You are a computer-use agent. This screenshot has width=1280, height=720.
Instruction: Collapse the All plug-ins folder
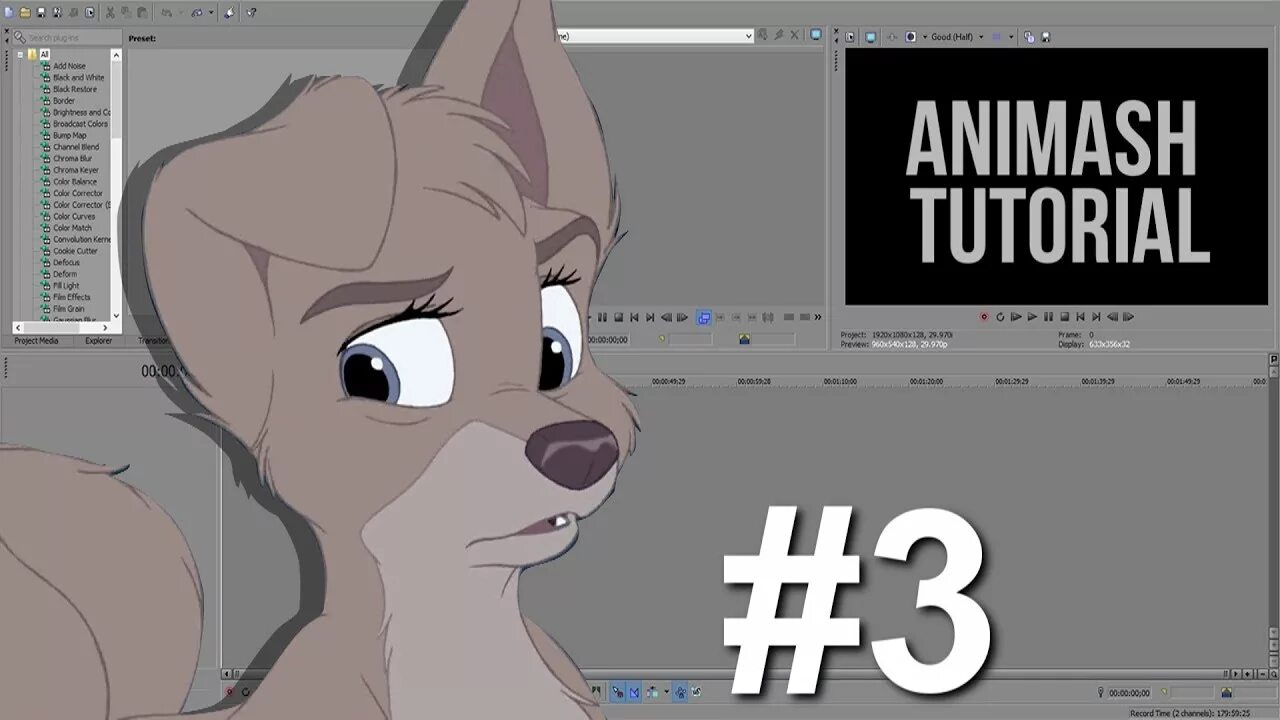click(x=20, y=54)
